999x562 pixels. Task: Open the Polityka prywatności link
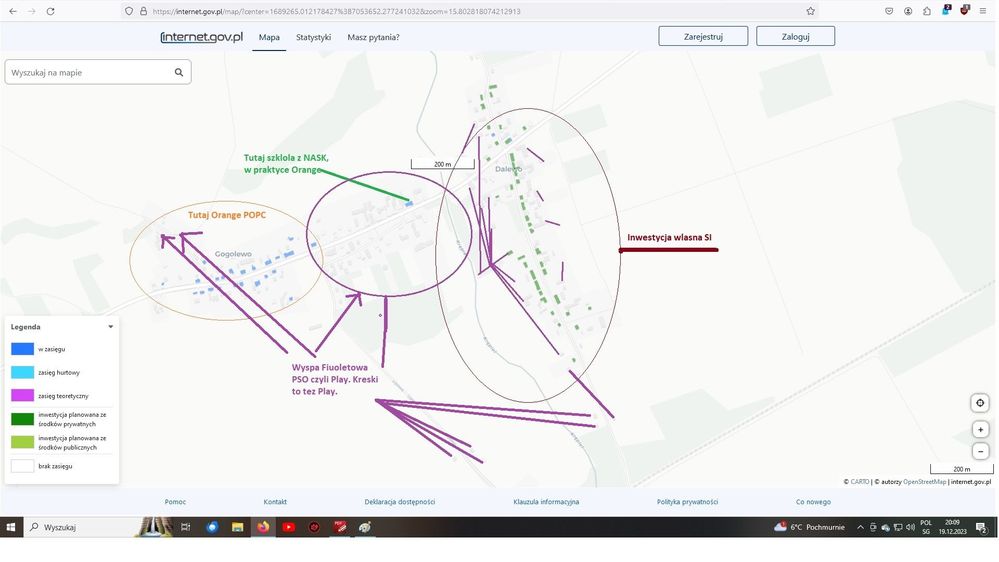pos(687,501)
